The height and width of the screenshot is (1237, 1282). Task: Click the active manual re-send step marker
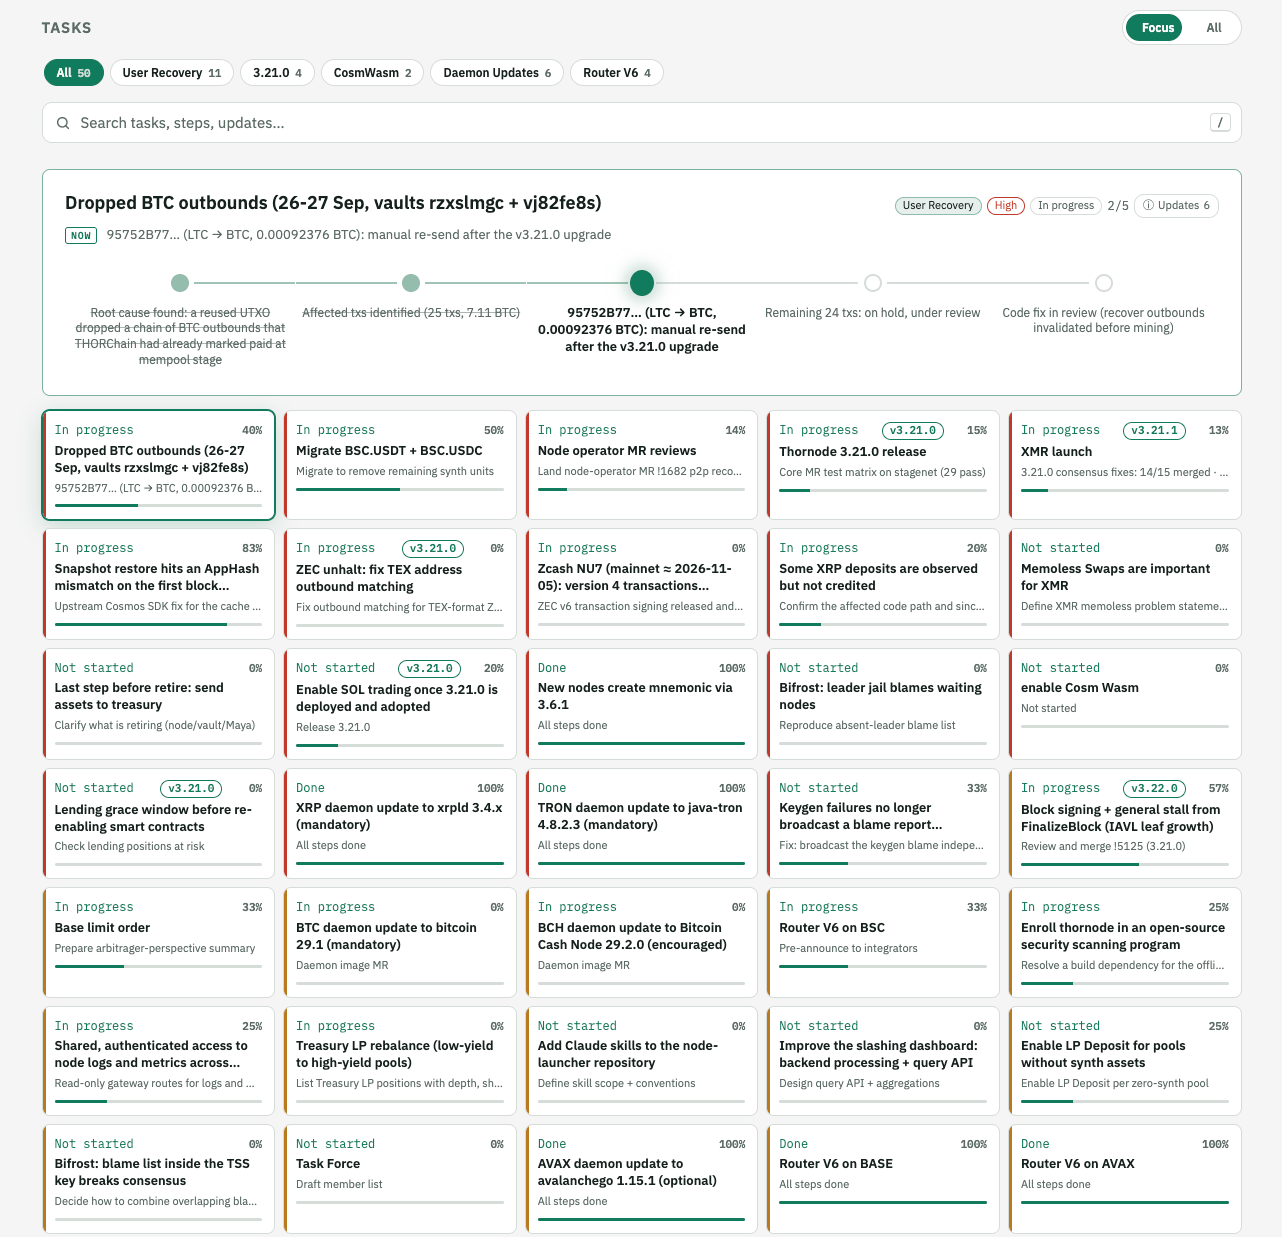pyautogui.click(x=642, y=283)
